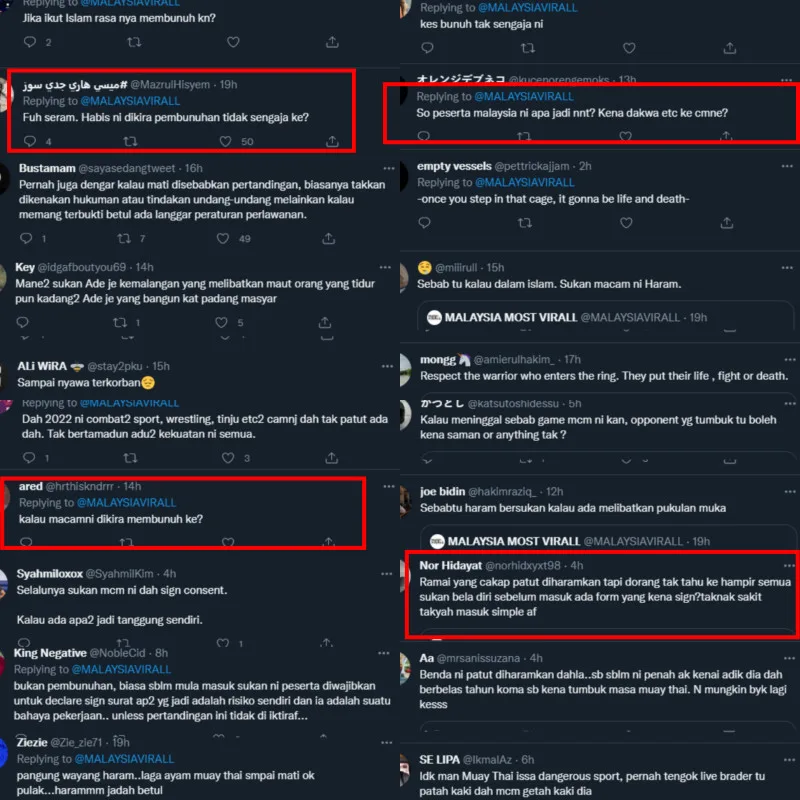This screenshot has height=800, width=800.
Task: Open @MALAYSIAVIRALL mention in Ziezie's reply
Action: [124, 759]
